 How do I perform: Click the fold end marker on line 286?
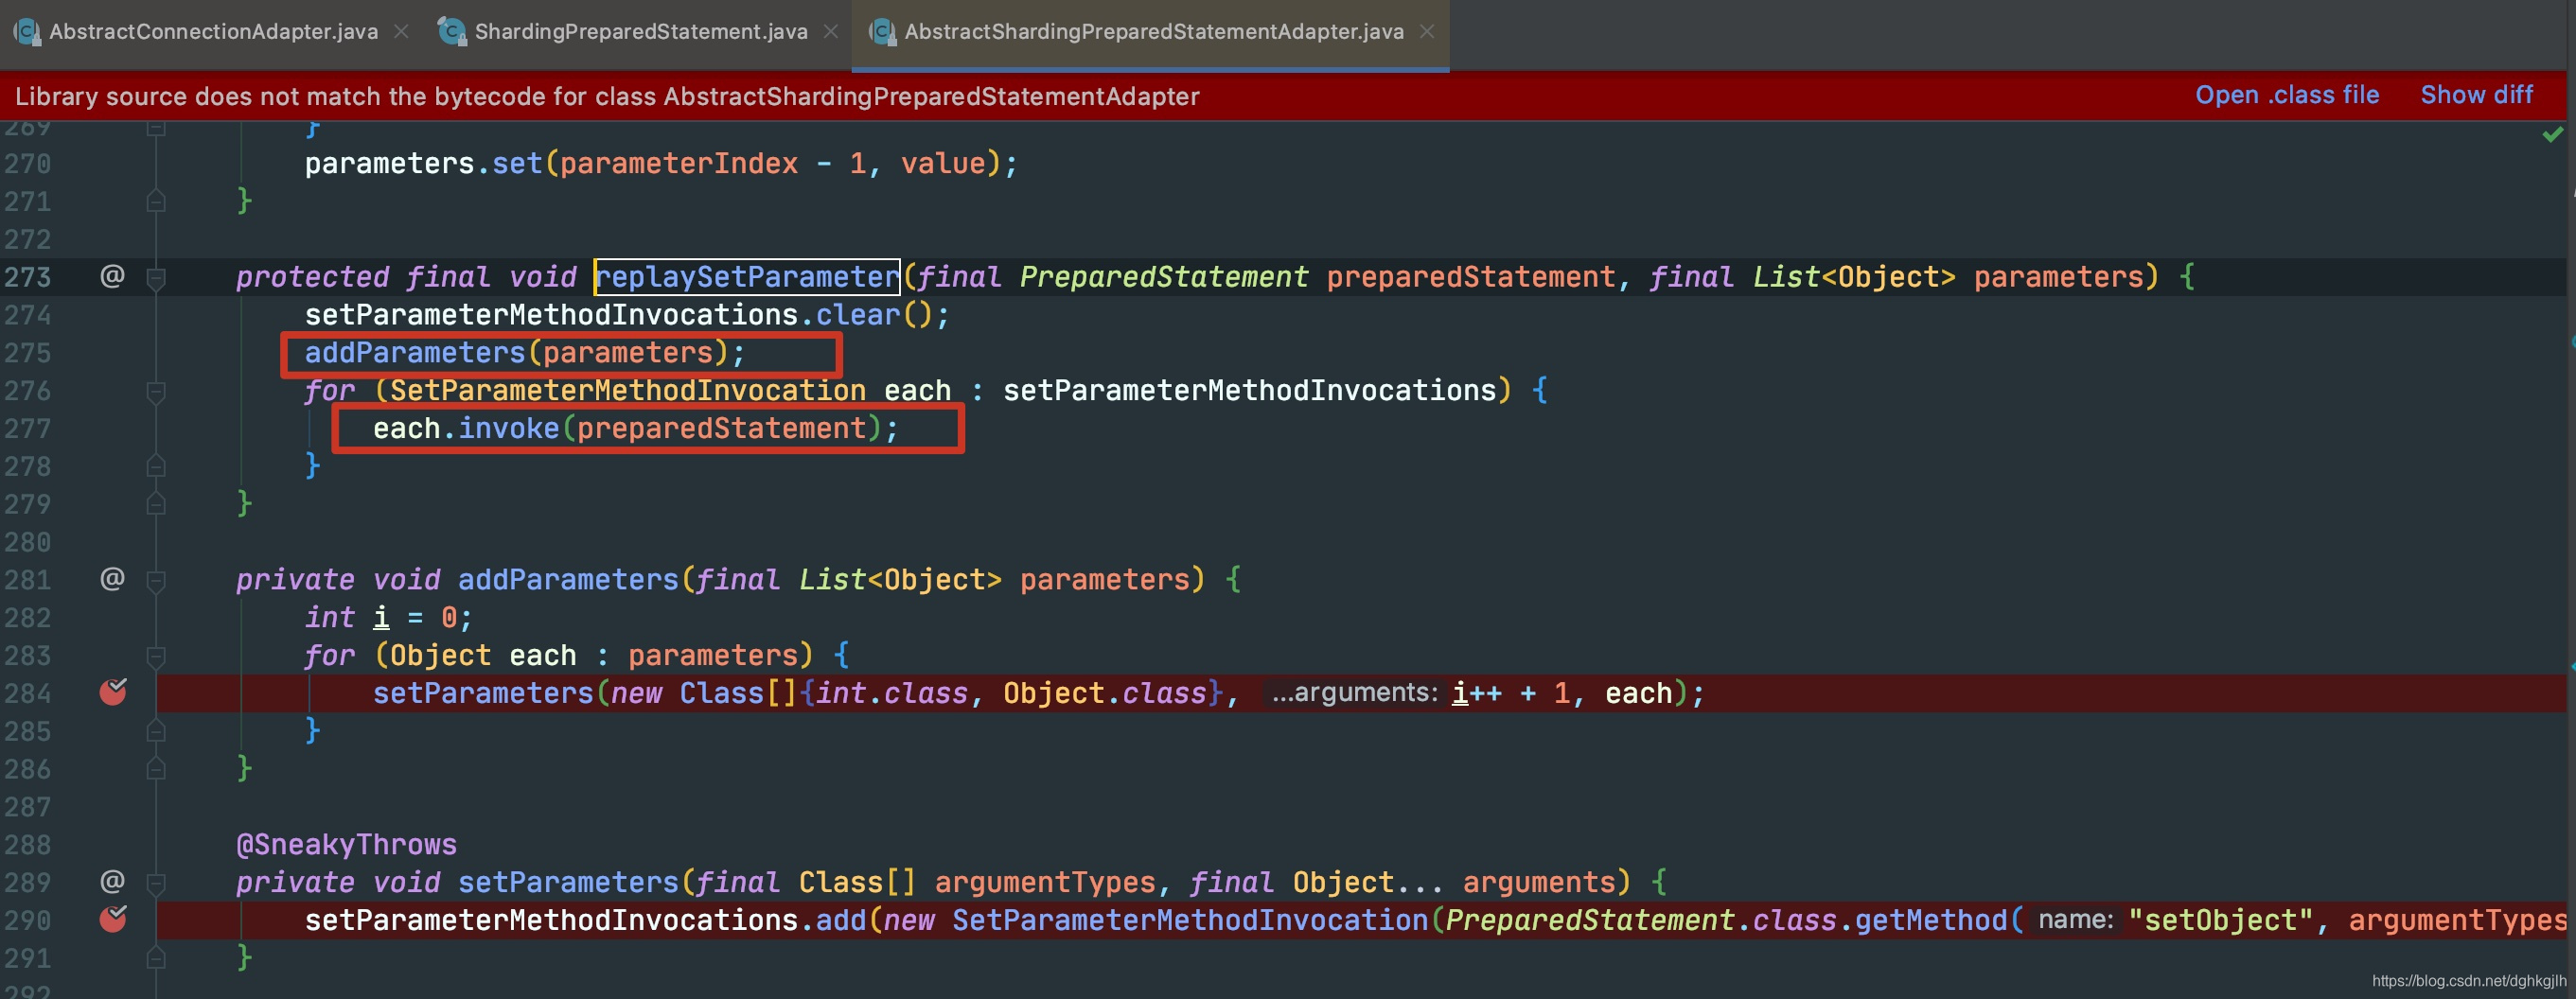[156, 768]
